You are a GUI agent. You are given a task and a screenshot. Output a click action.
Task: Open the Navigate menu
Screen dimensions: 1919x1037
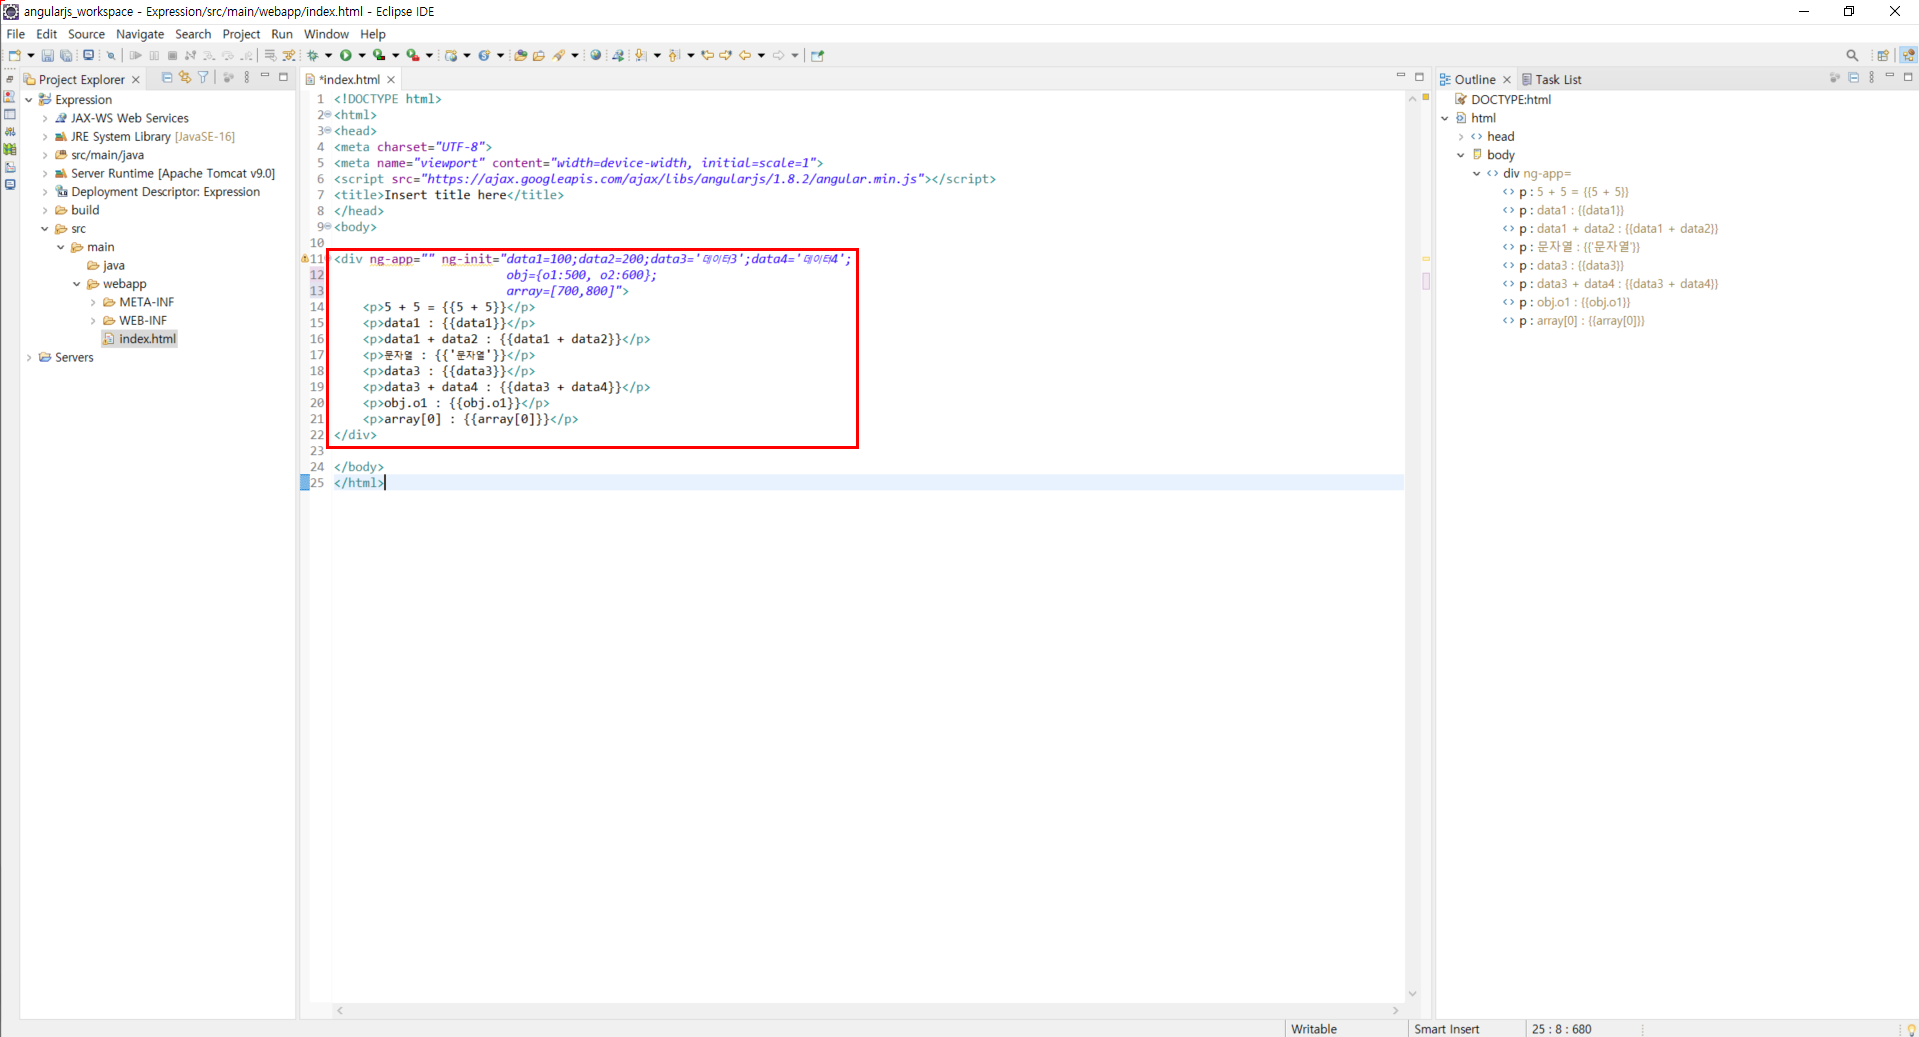(140, 34)
